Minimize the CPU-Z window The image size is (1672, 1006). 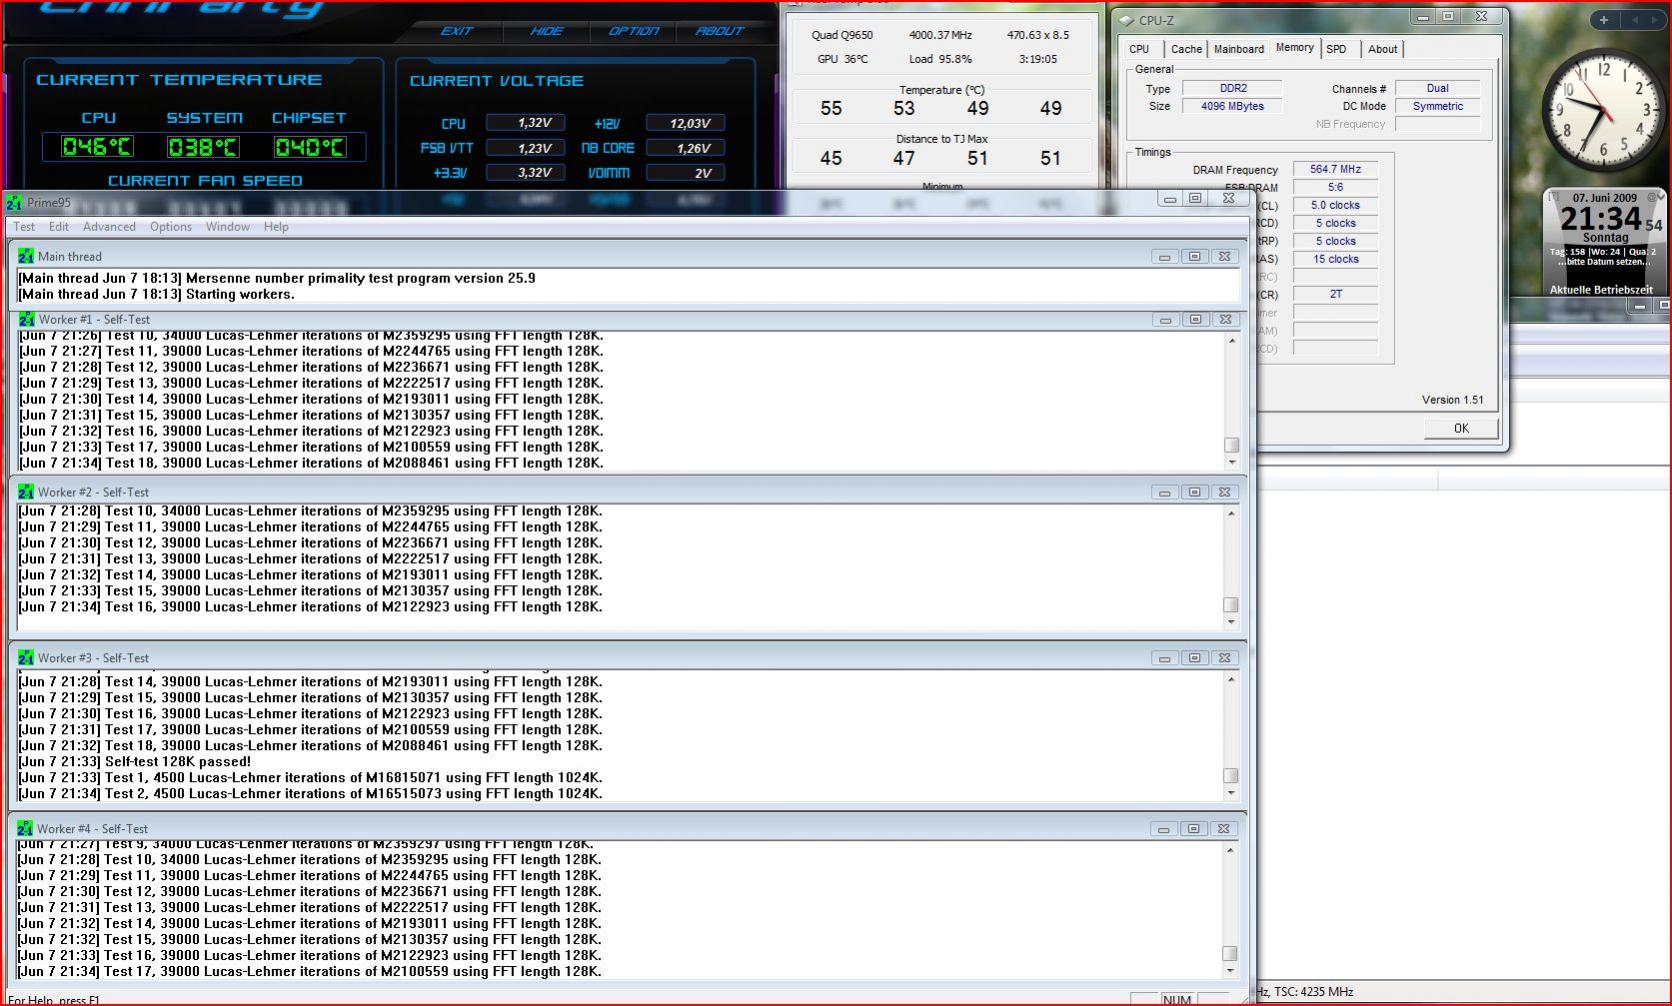(1422, 17)
